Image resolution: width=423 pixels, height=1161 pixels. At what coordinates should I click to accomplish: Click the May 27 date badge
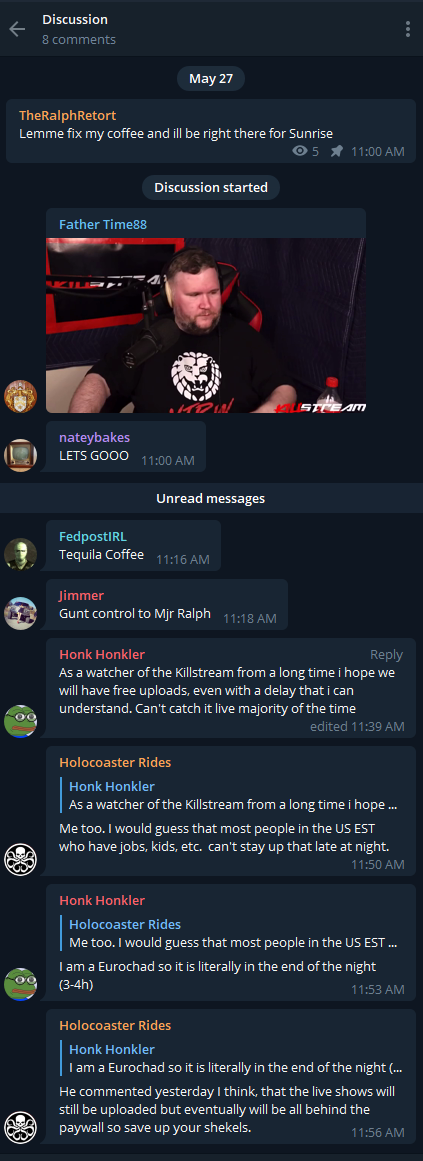point(211,78)
